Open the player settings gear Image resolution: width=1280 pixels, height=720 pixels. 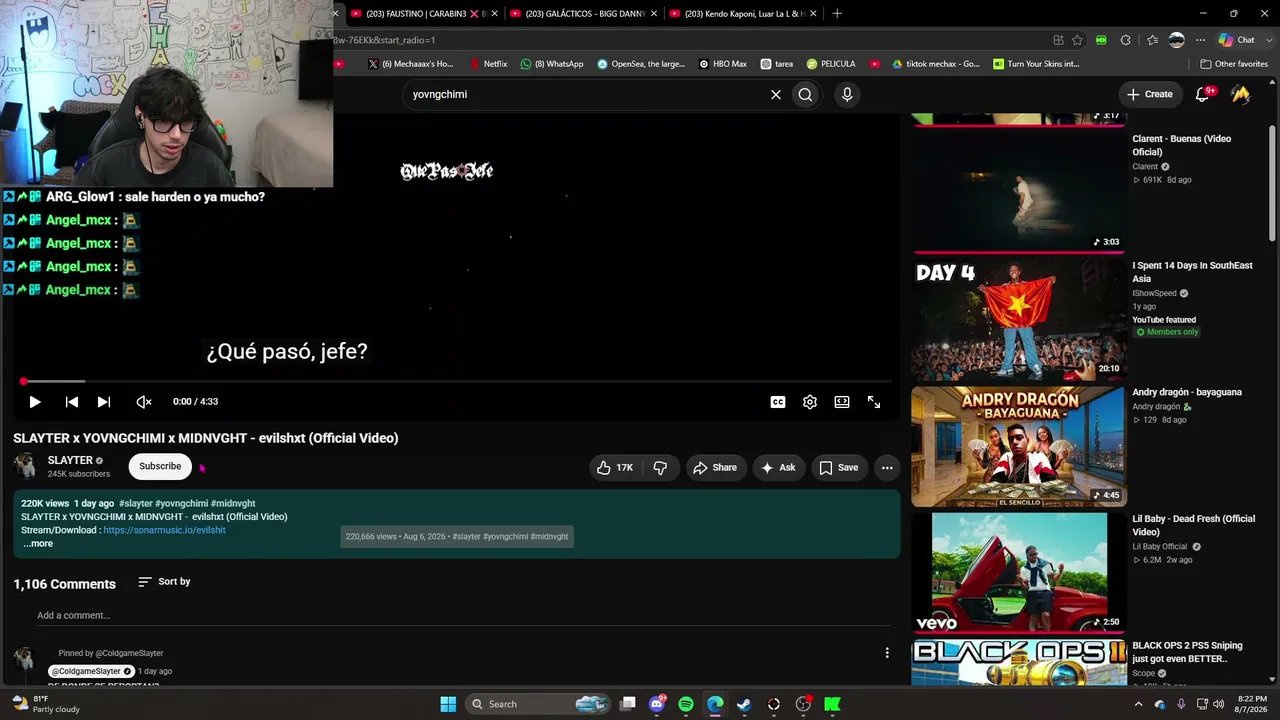coord(810,402)
